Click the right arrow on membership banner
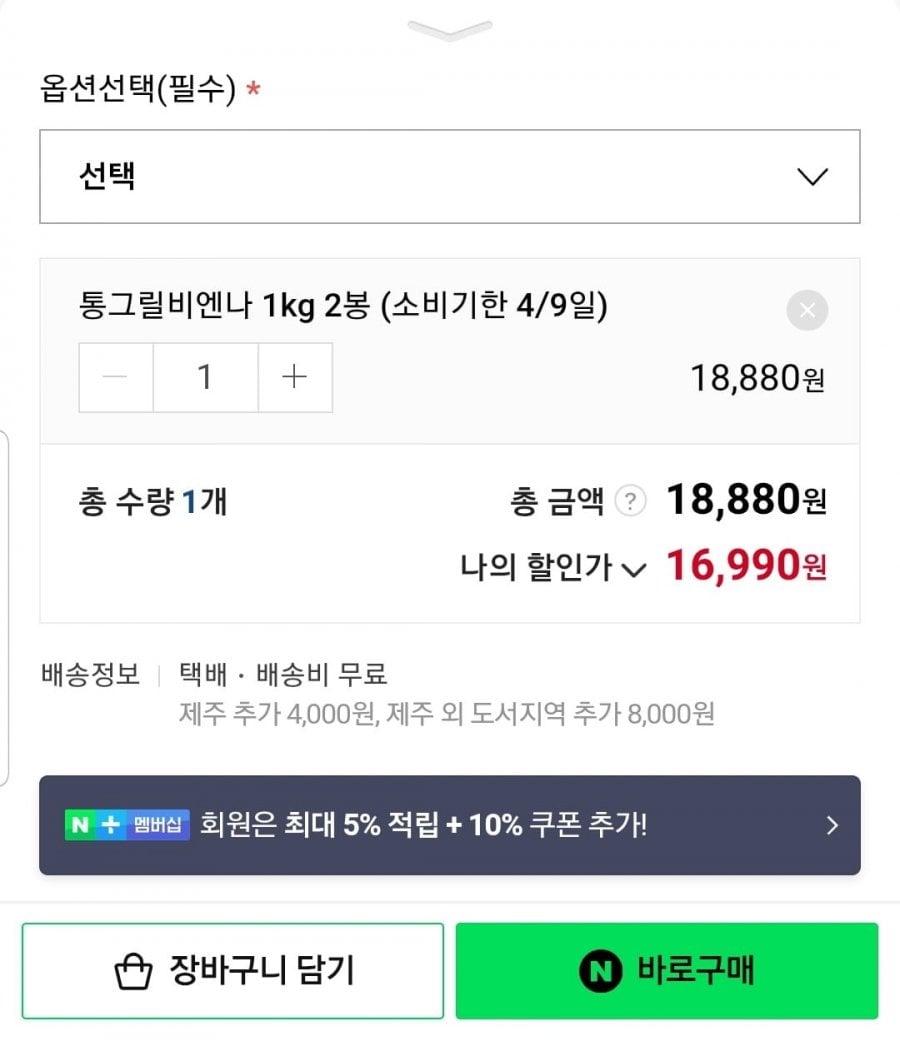The image size is (900, 1041). (832, 825)
